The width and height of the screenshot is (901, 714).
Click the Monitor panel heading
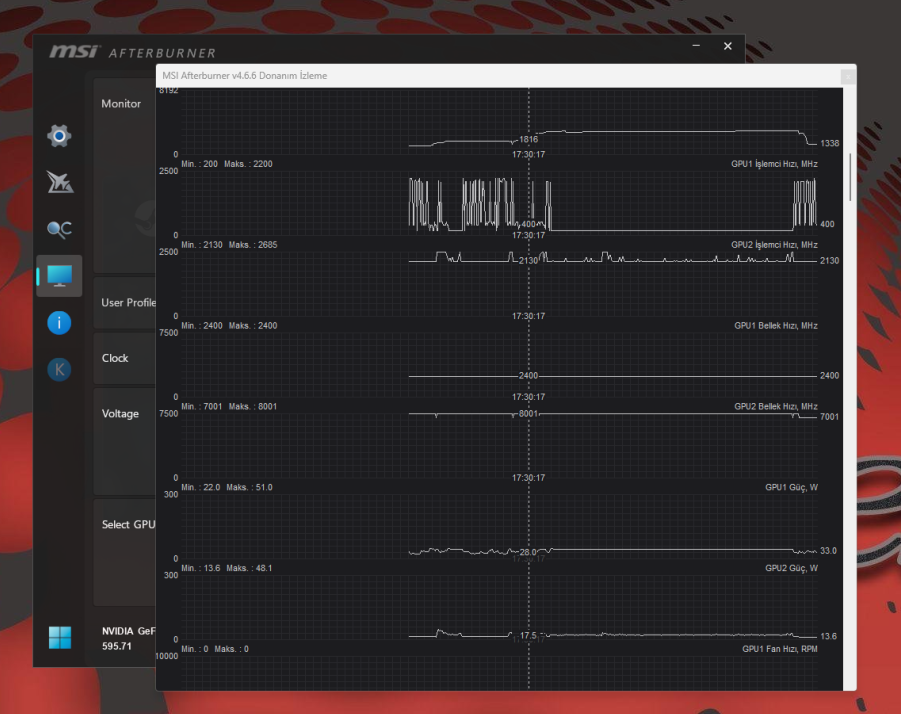pyautogui.click(x=121, y=104)
